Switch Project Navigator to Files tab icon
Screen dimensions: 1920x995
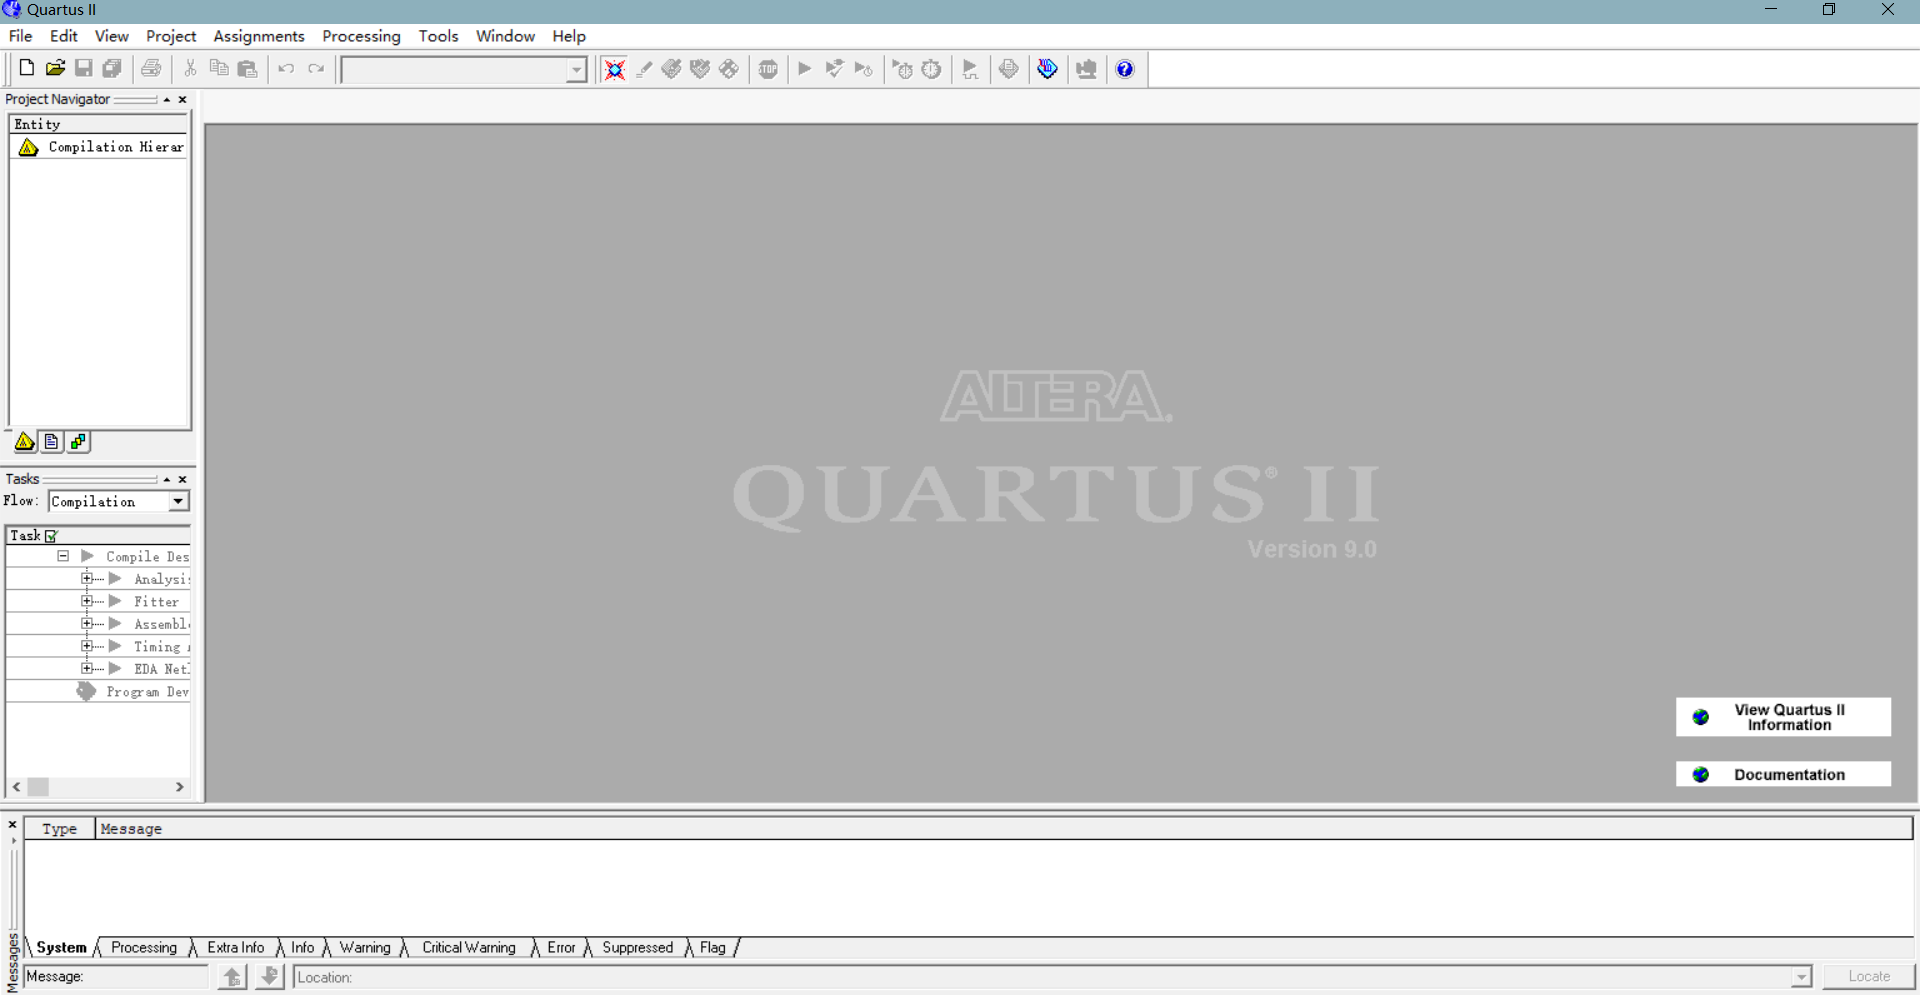pyautogui.click(x=51, y=441)
